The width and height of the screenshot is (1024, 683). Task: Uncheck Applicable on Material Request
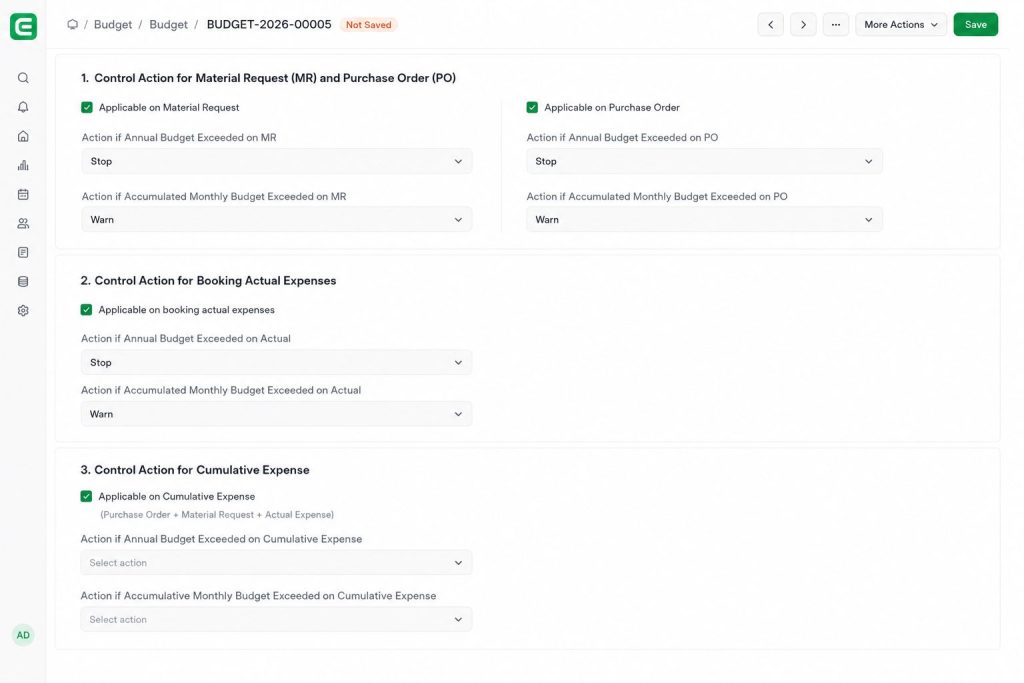point(87,108)
